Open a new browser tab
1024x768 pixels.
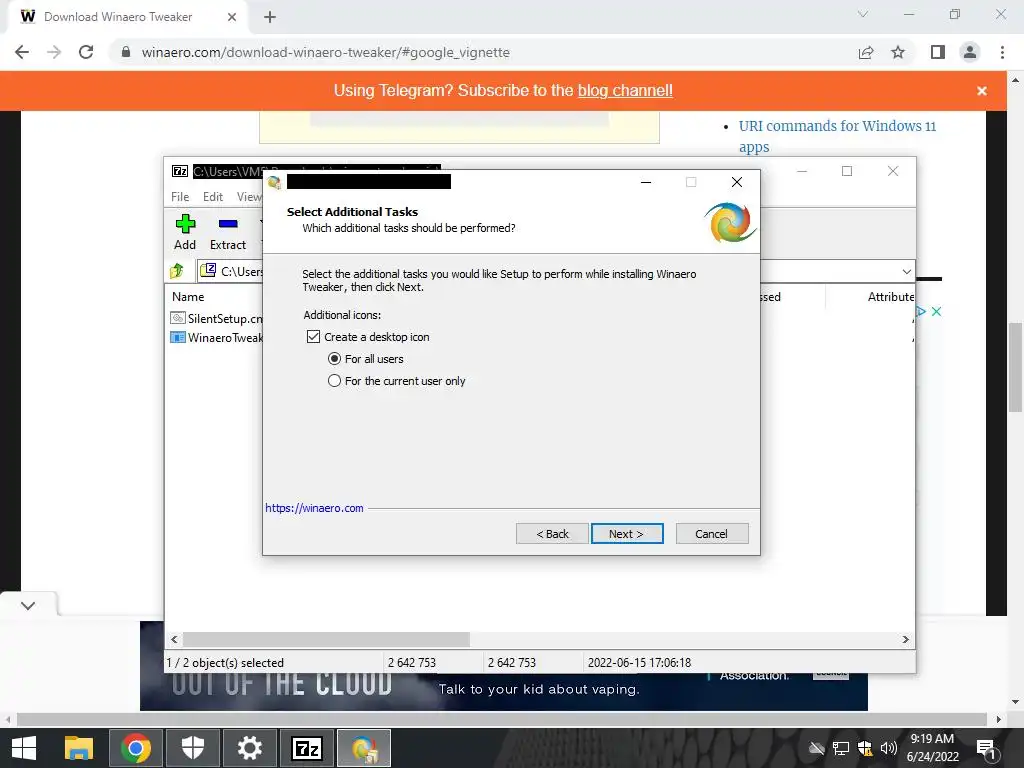pos(270,17)
